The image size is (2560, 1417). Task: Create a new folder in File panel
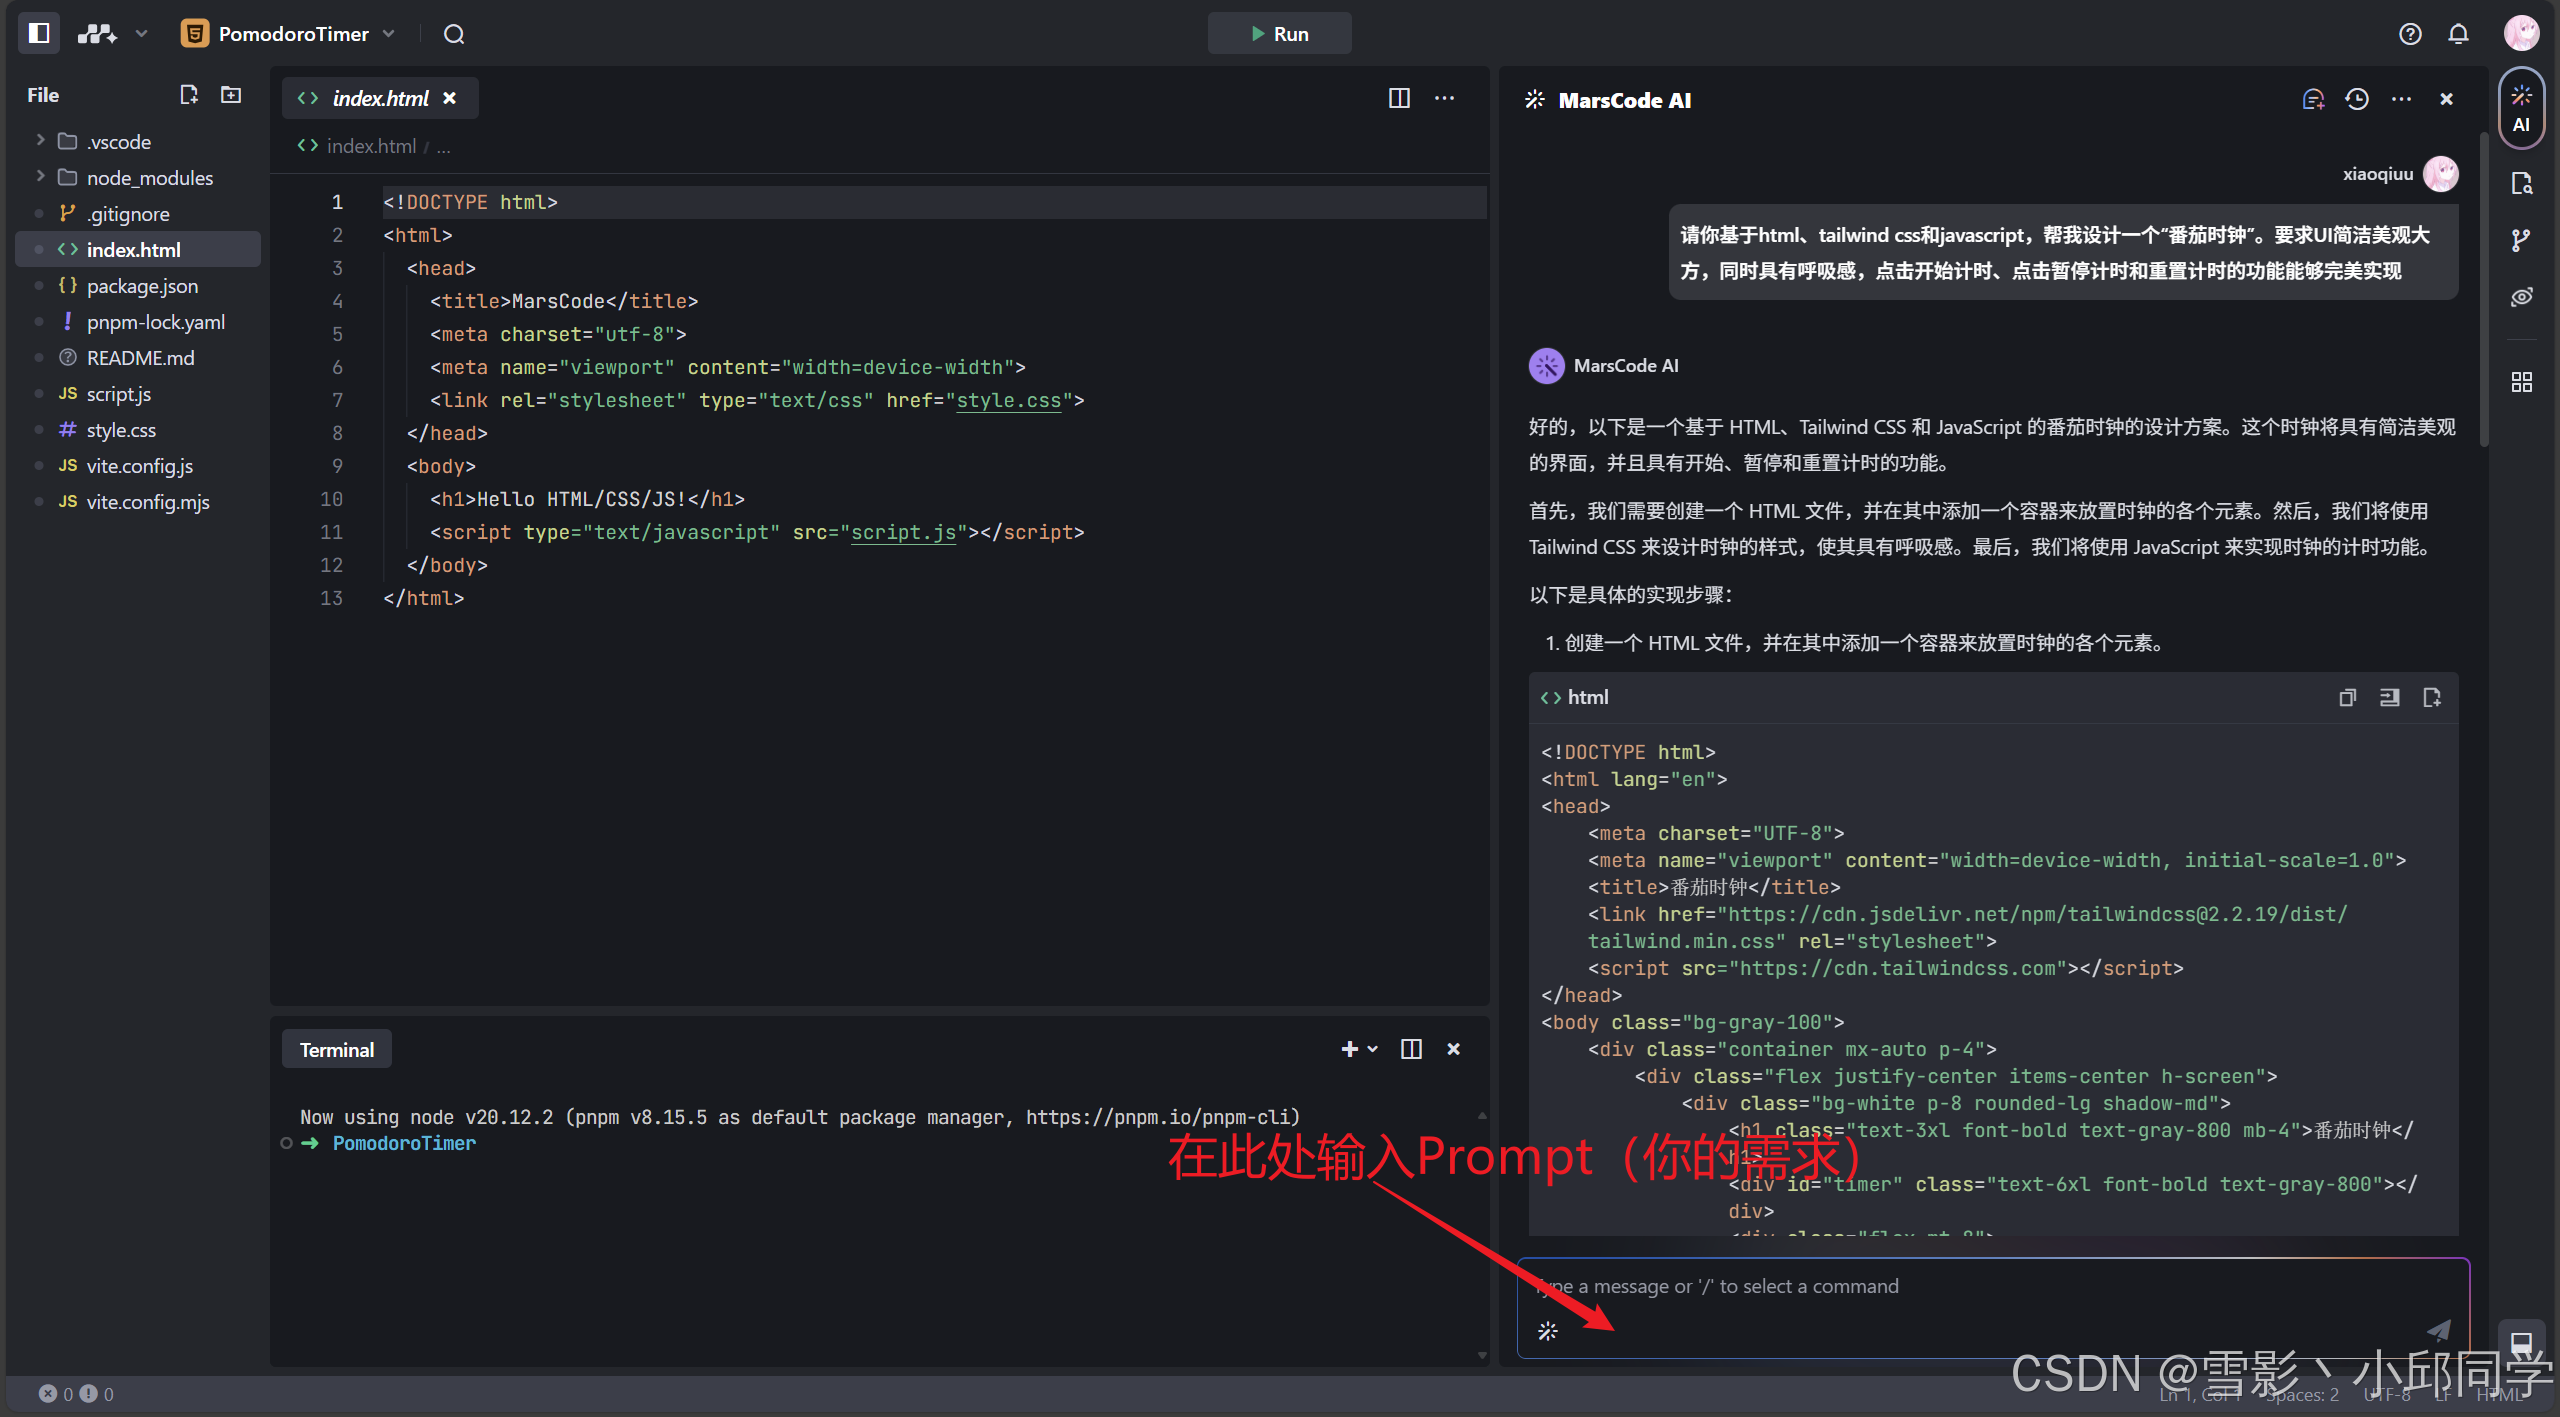(x=231, y=95)
